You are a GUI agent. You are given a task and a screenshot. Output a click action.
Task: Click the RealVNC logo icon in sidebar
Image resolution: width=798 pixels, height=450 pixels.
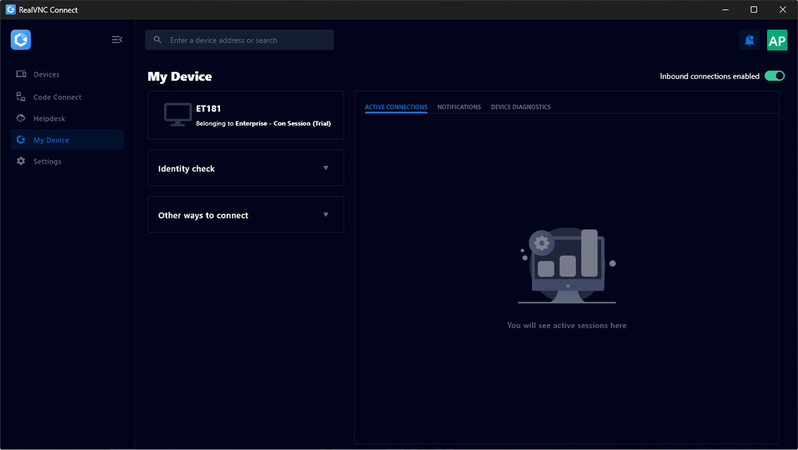(21, 40)
